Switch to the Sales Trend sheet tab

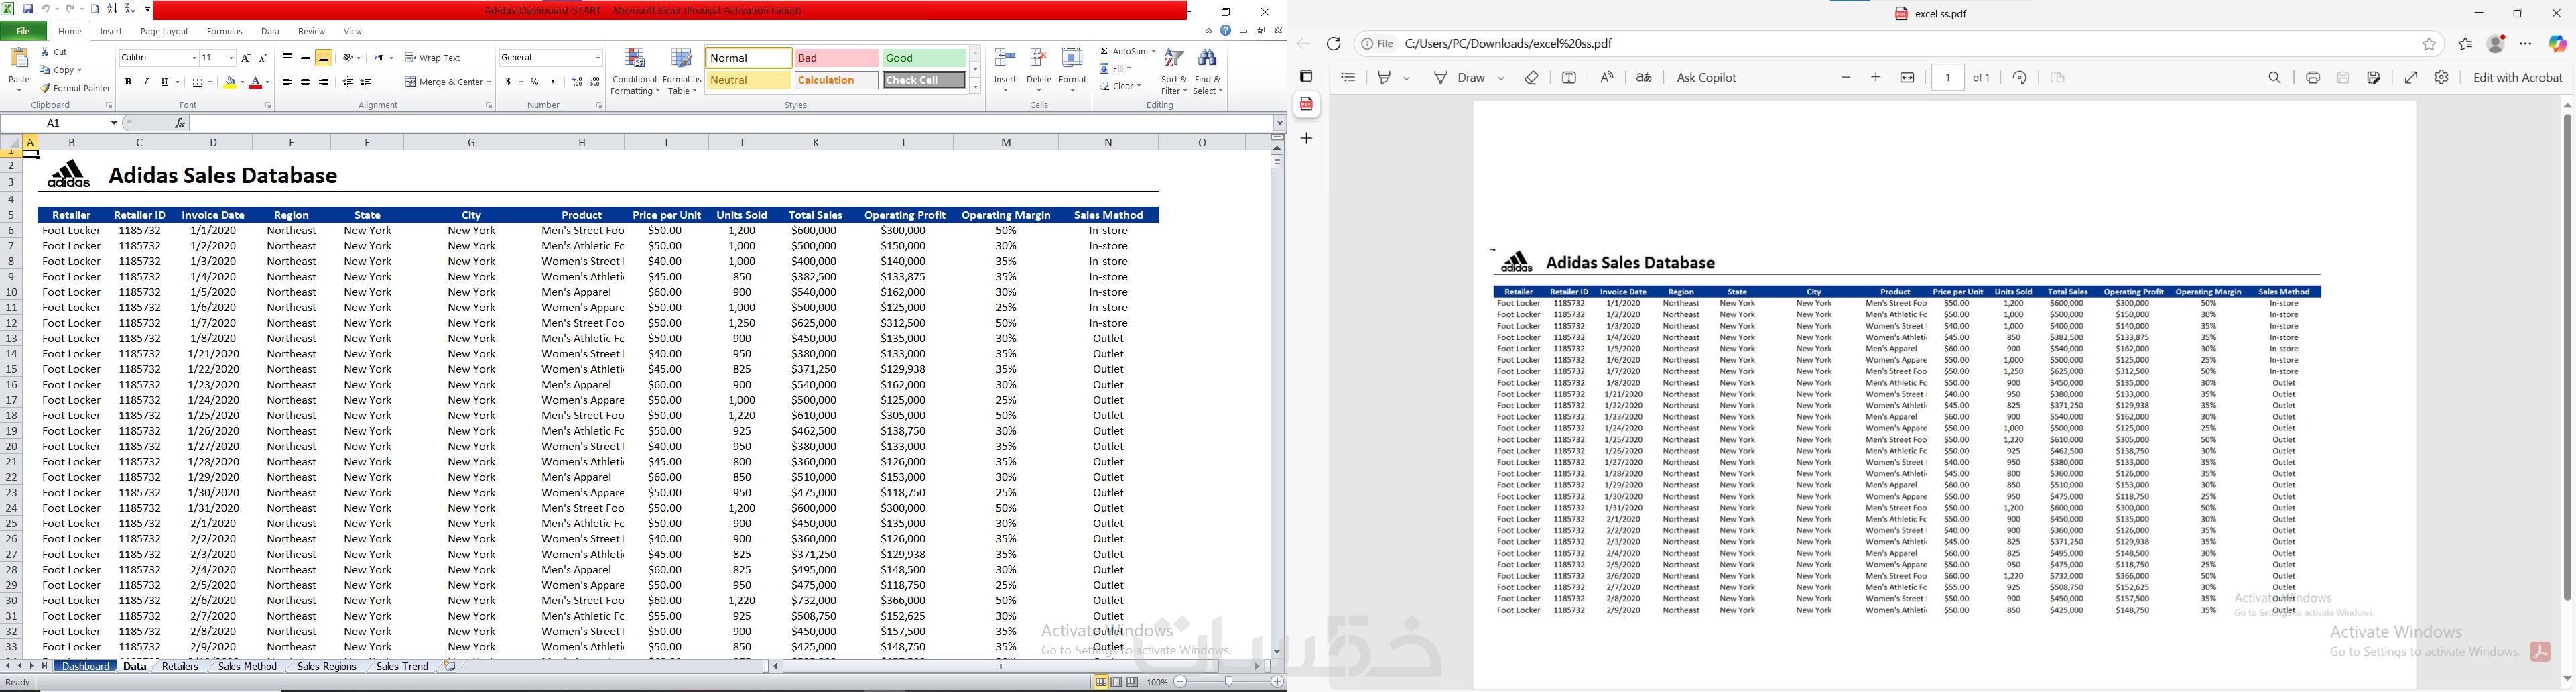click(x=402, y=666)
